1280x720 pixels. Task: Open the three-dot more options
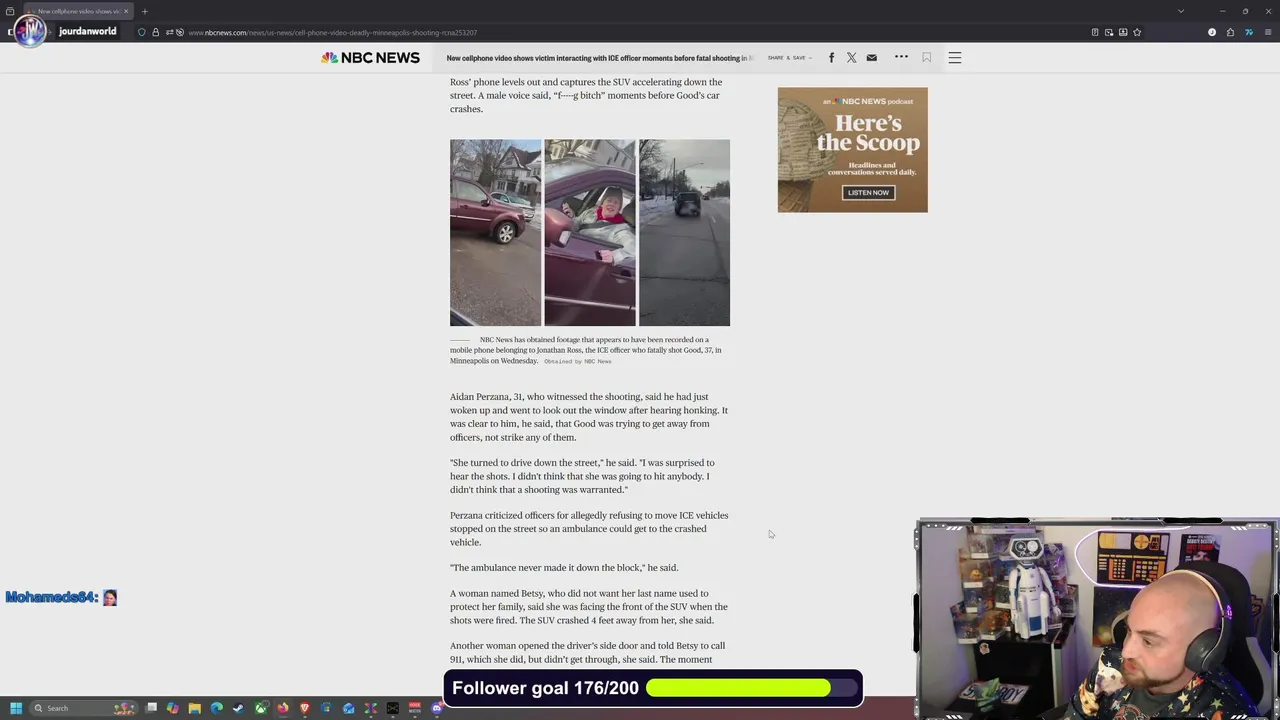click(901, 57)
